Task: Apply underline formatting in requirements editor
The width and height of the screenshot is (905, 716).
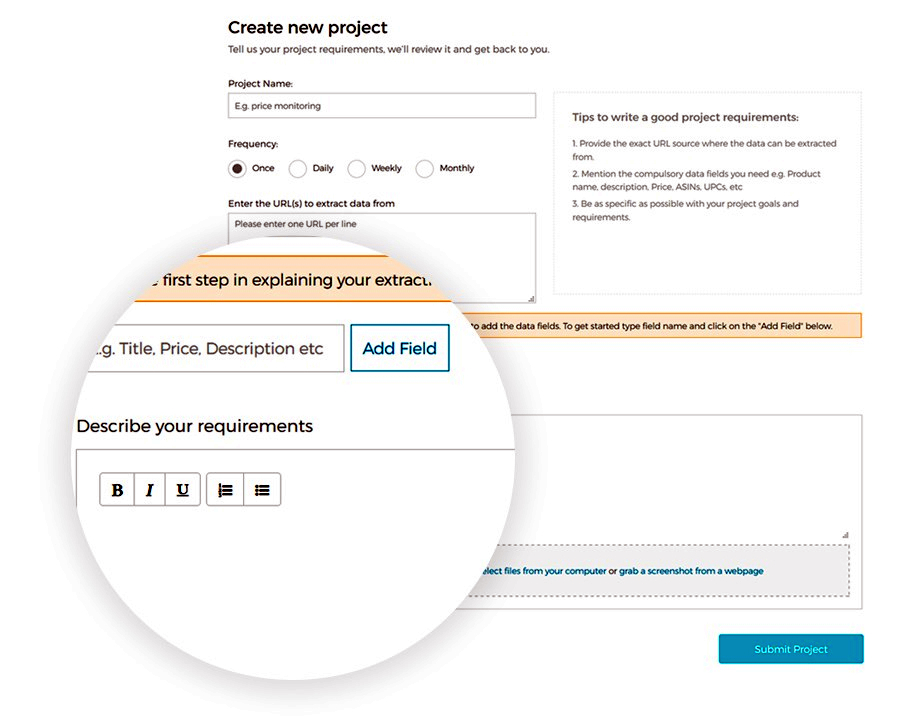Action: tap(182, 489)
